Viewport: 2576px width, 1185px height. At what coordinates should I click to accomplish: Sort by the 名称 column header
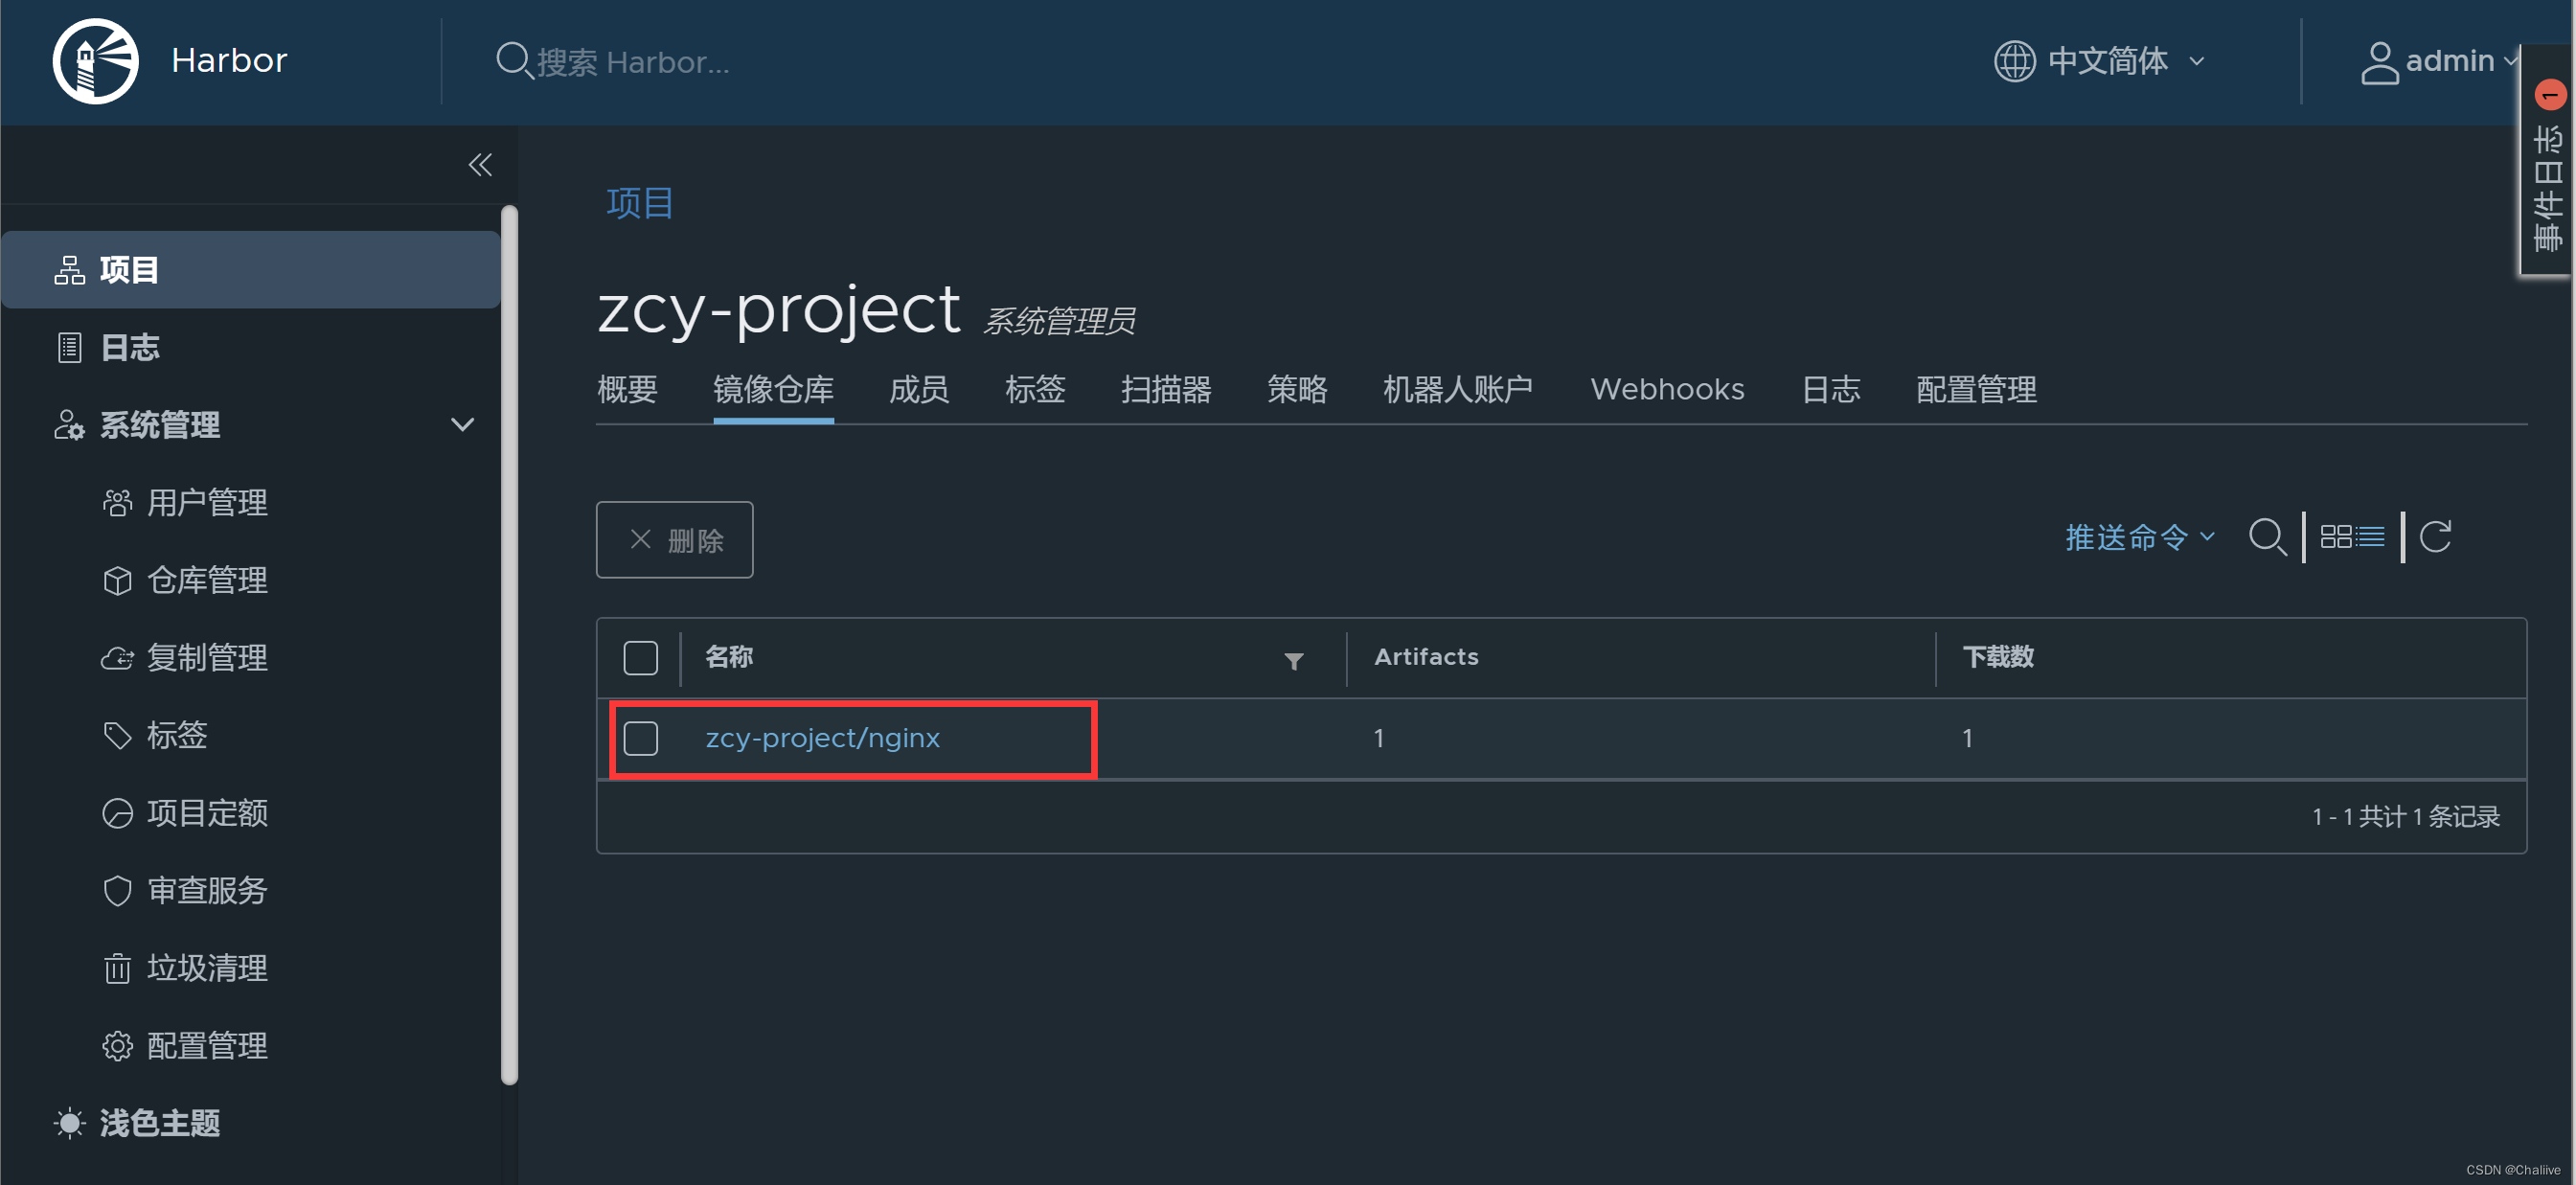729,657
